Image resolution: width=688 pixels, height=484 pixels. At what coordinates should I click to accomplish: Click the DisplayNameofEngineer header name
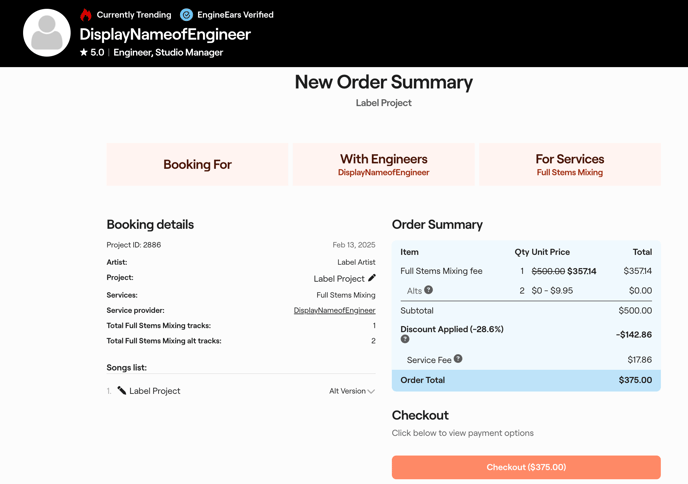(165, 34)
